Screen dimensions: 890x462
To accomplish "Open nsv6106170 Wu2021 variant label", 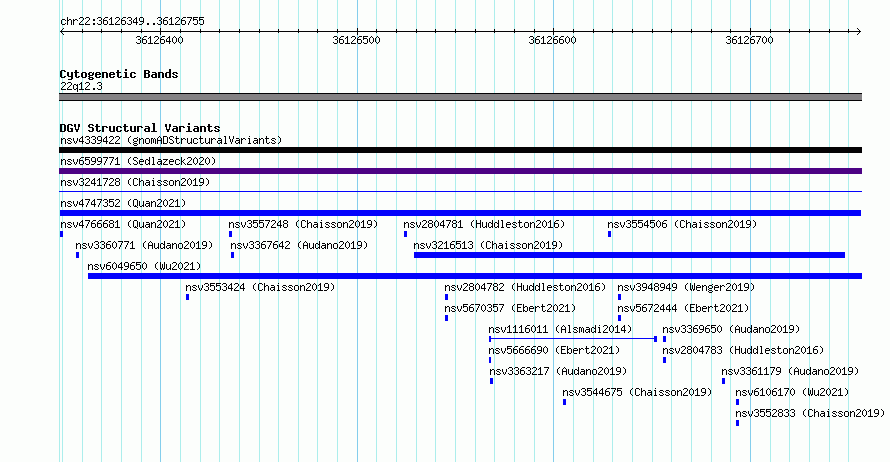I will (x=792, y=392).
